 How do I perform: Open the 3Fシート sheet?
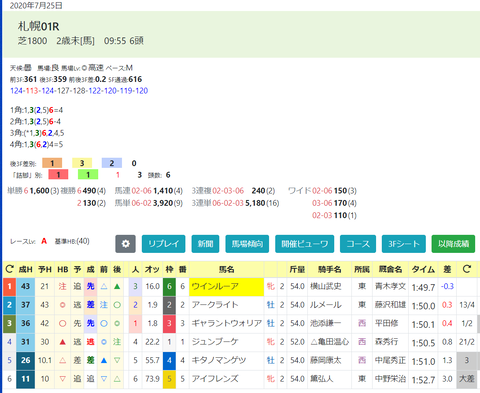(404, 244)
